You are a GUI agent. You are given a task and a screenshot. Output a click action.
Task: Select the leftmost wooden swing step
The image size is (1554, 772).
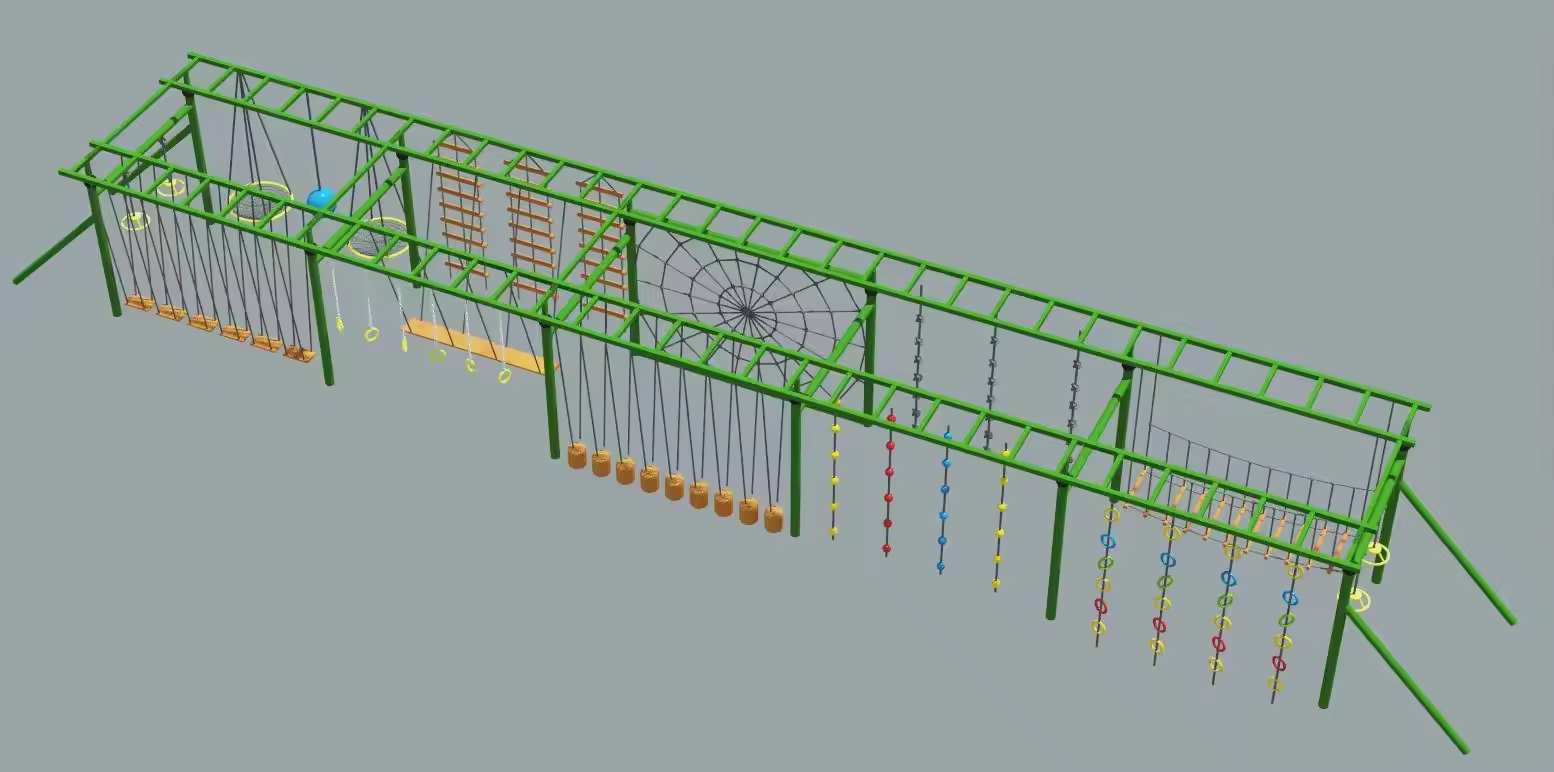coord(139,302)
